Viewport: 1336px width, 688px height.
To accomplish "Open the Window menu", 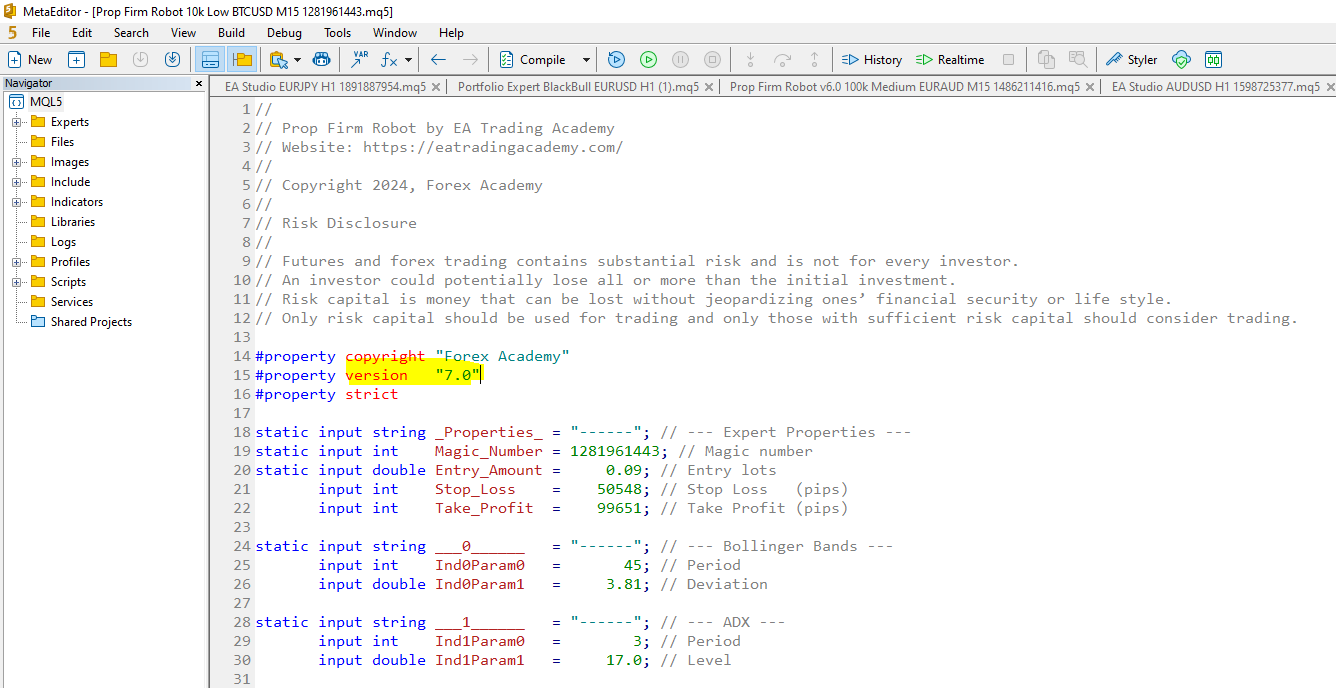I will tap(395, 33).
